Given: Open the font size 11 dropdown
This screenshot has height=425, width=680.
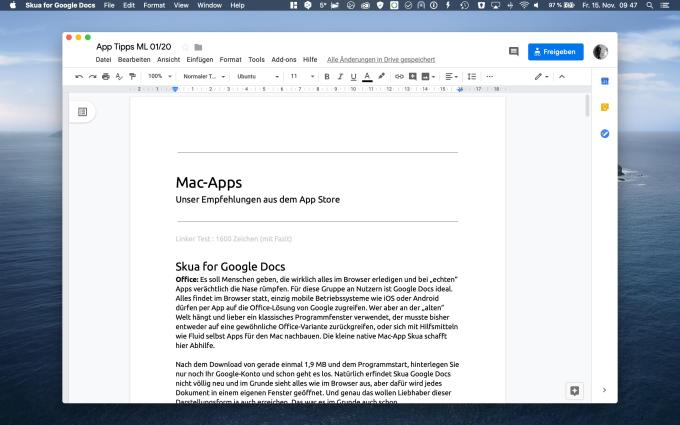Looking at the screenshot, I should [x=302, y=76].
